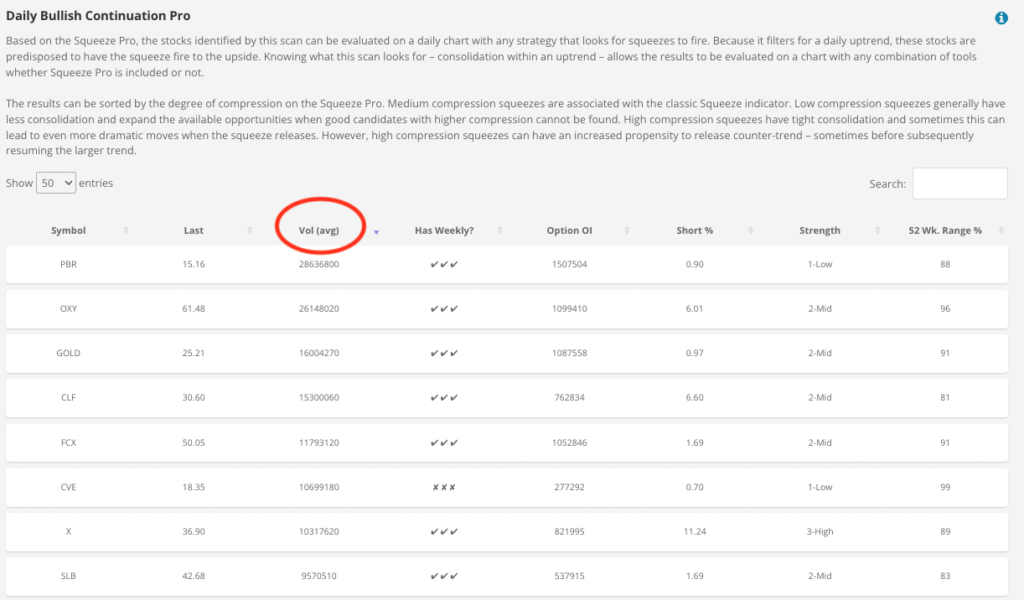Click SLB row weekly checkmarks
The height and width of the screenshot is (600, 1024).
444,576
